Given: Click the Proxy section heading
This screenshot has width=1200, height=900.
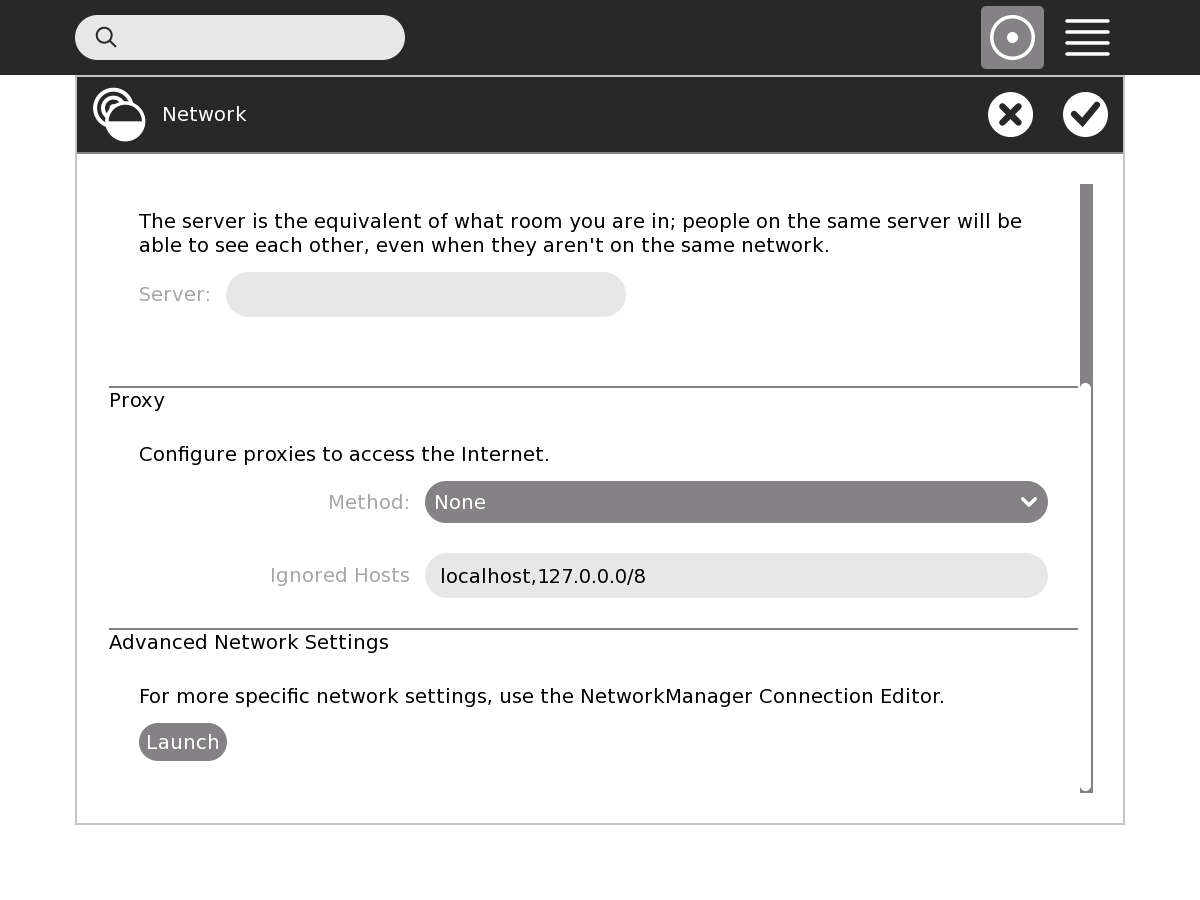Looking at the screenshot, I should coord(137,400).
